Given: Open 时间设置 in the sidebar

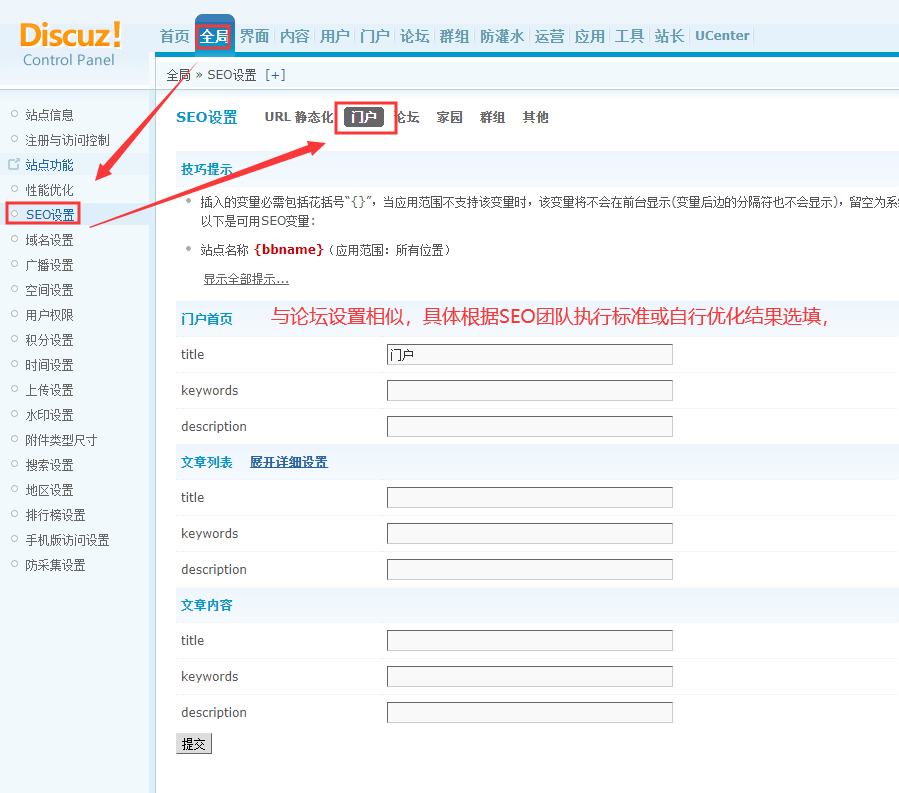Looking at the screenshot, I should click(49, 365).
